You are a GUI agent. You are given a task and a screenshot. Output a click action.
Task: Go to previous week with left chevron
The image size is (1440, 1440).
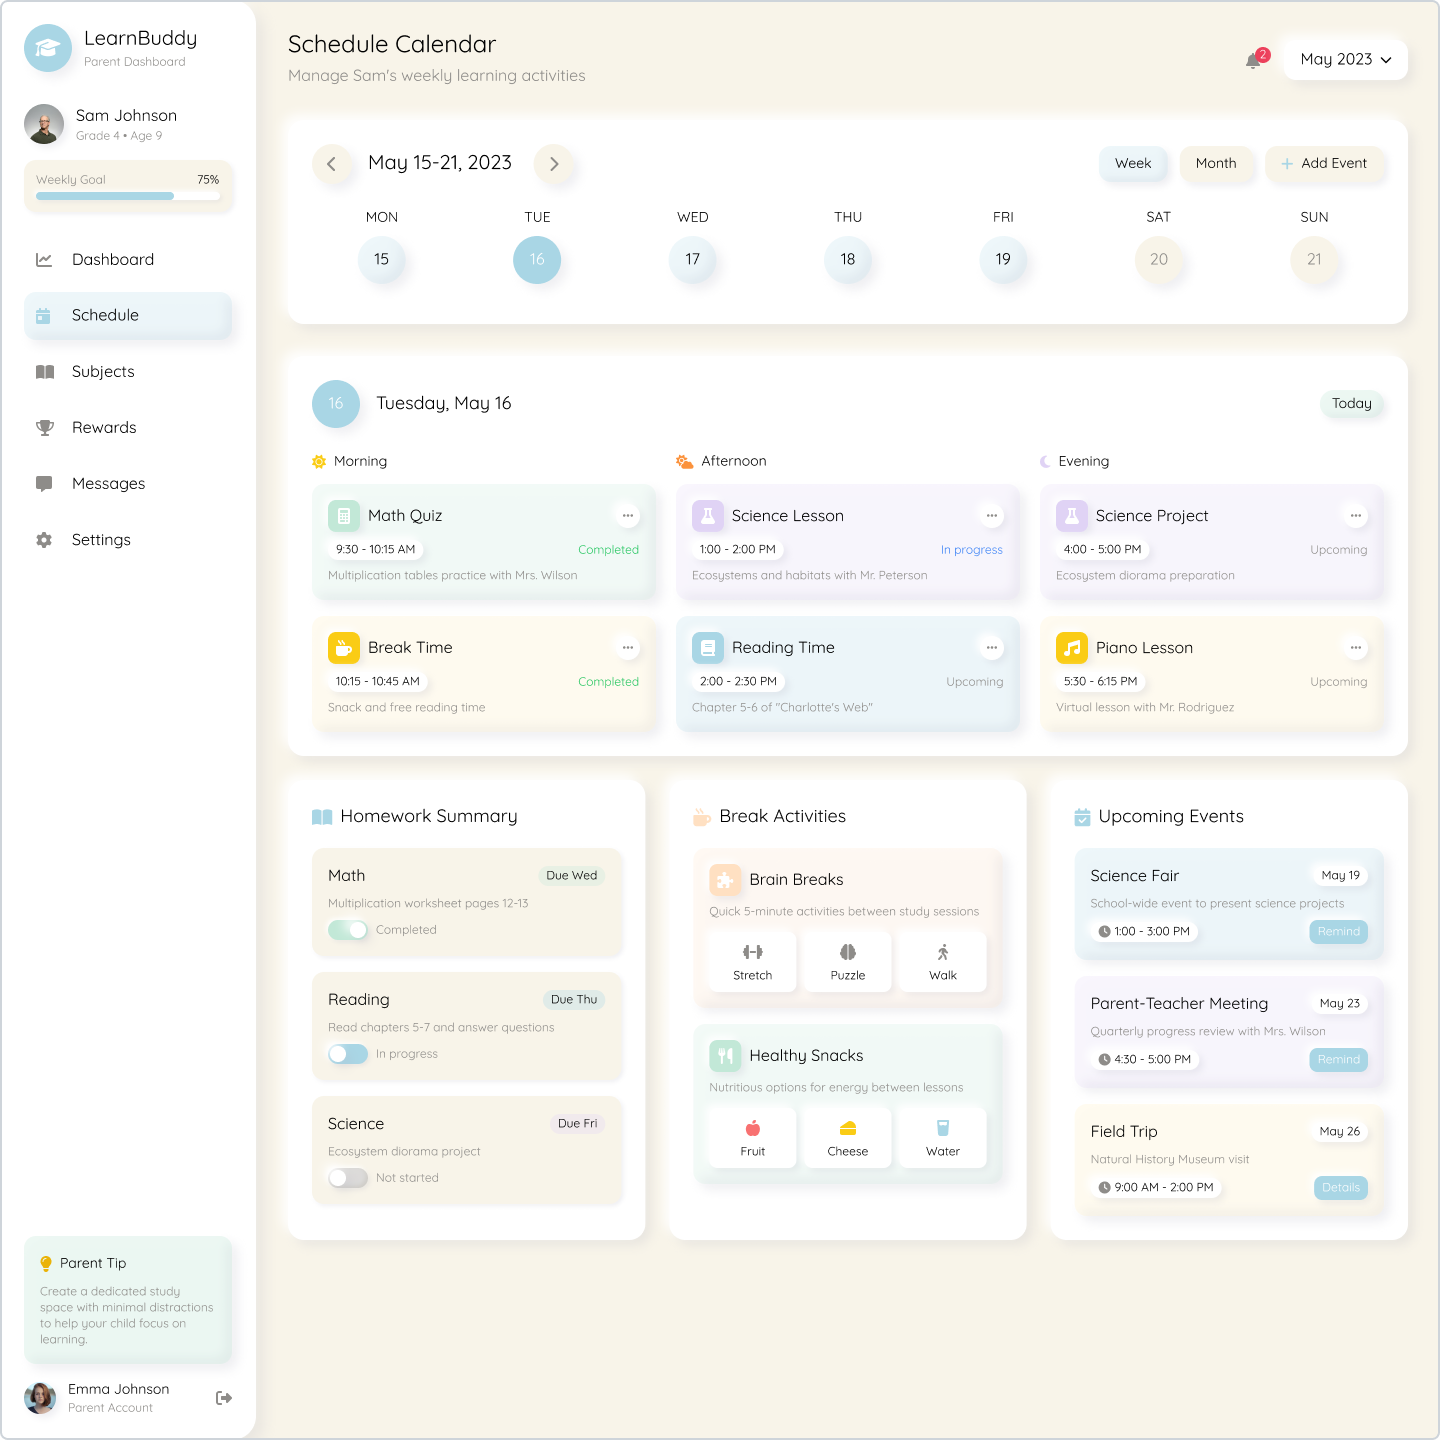click(x=332, y=164)
